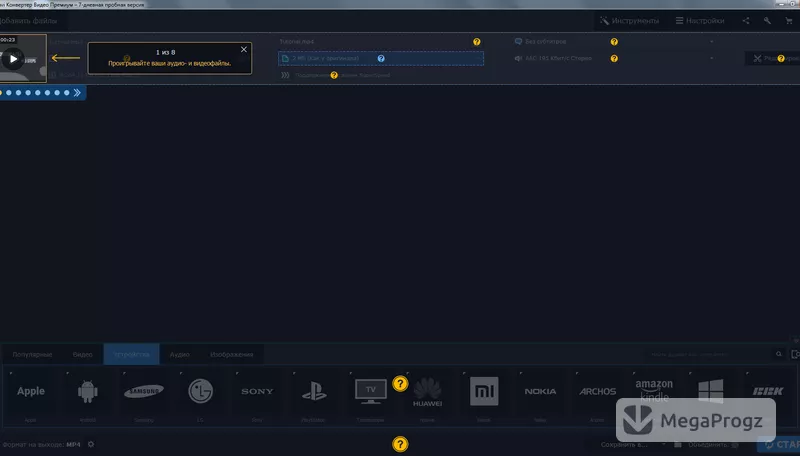Click the wrench icon in the top bar
Image resolution: width=800 pixels, height=456 pixels.
click(767, 21)
